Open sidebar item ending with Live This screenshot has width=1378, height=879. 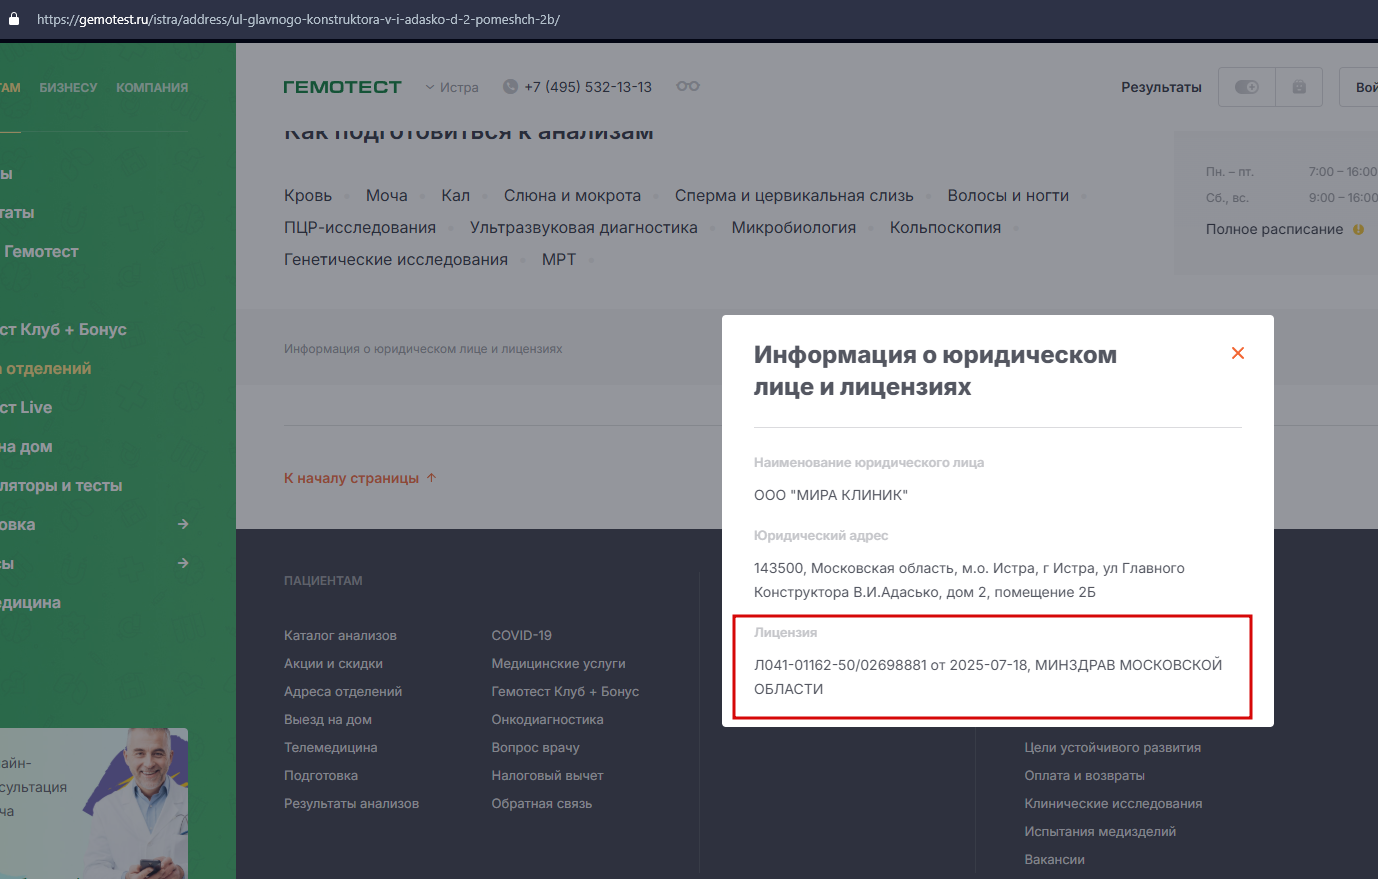tap(26, 407)
